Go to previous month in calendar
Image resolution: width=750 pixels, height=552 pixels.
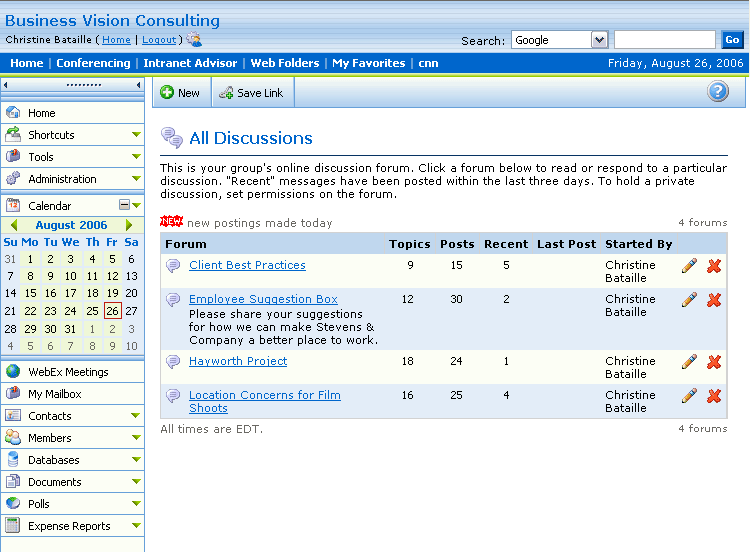(13, 225)
